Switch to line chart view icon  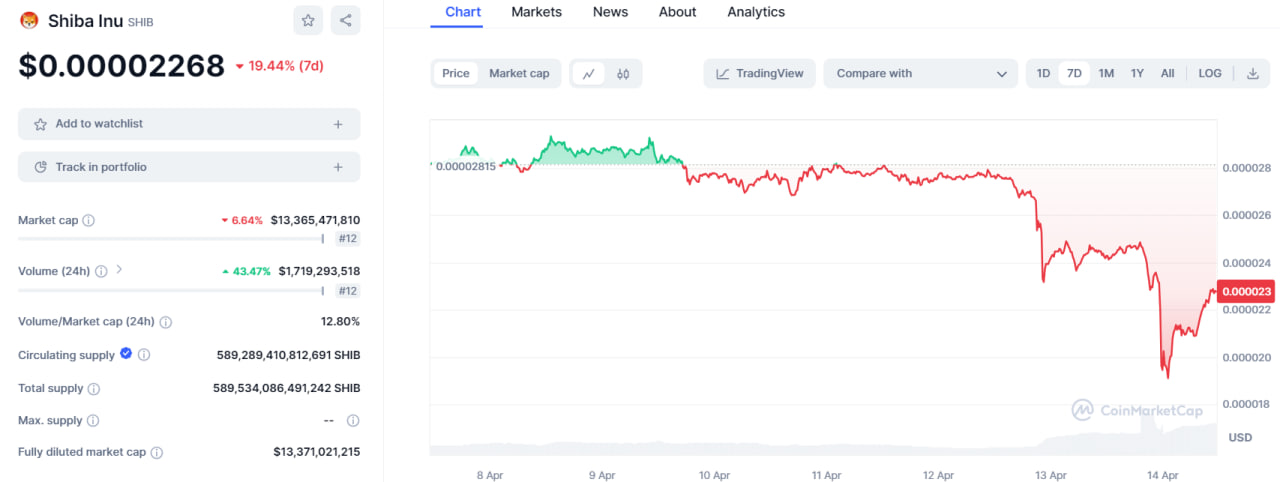tap(589, 73)
